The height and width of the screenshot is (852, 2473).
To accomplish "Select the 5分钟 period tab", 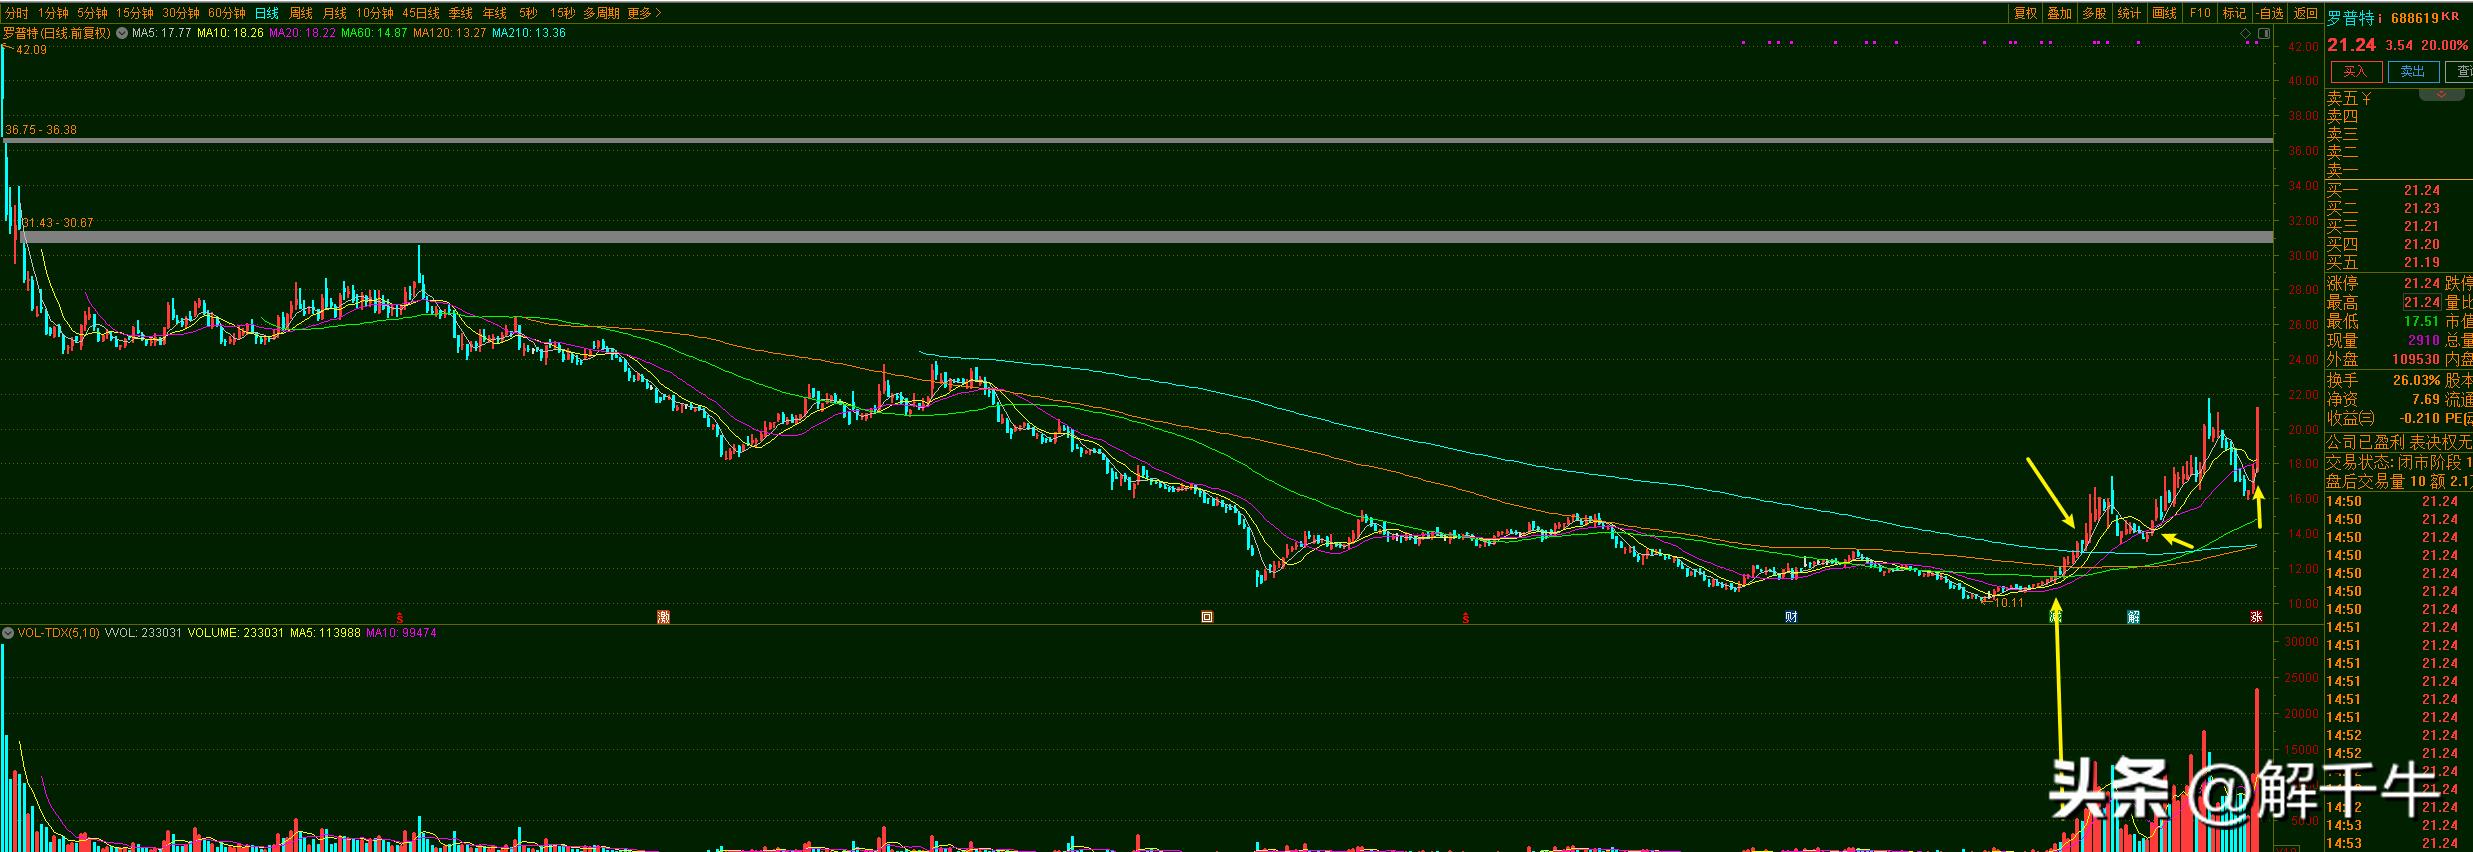I will tap(92, 13).
